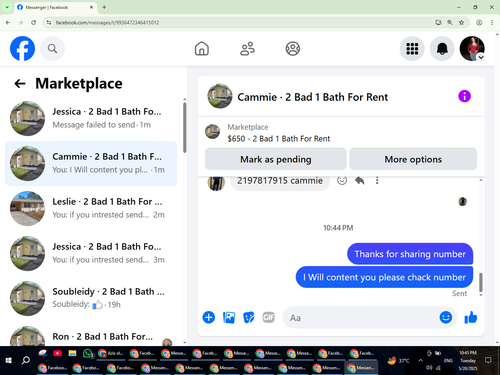Click the small seen-avatar under cammie message
The height and width of the screenshot is (375, 500).
(x=462, y=201)
